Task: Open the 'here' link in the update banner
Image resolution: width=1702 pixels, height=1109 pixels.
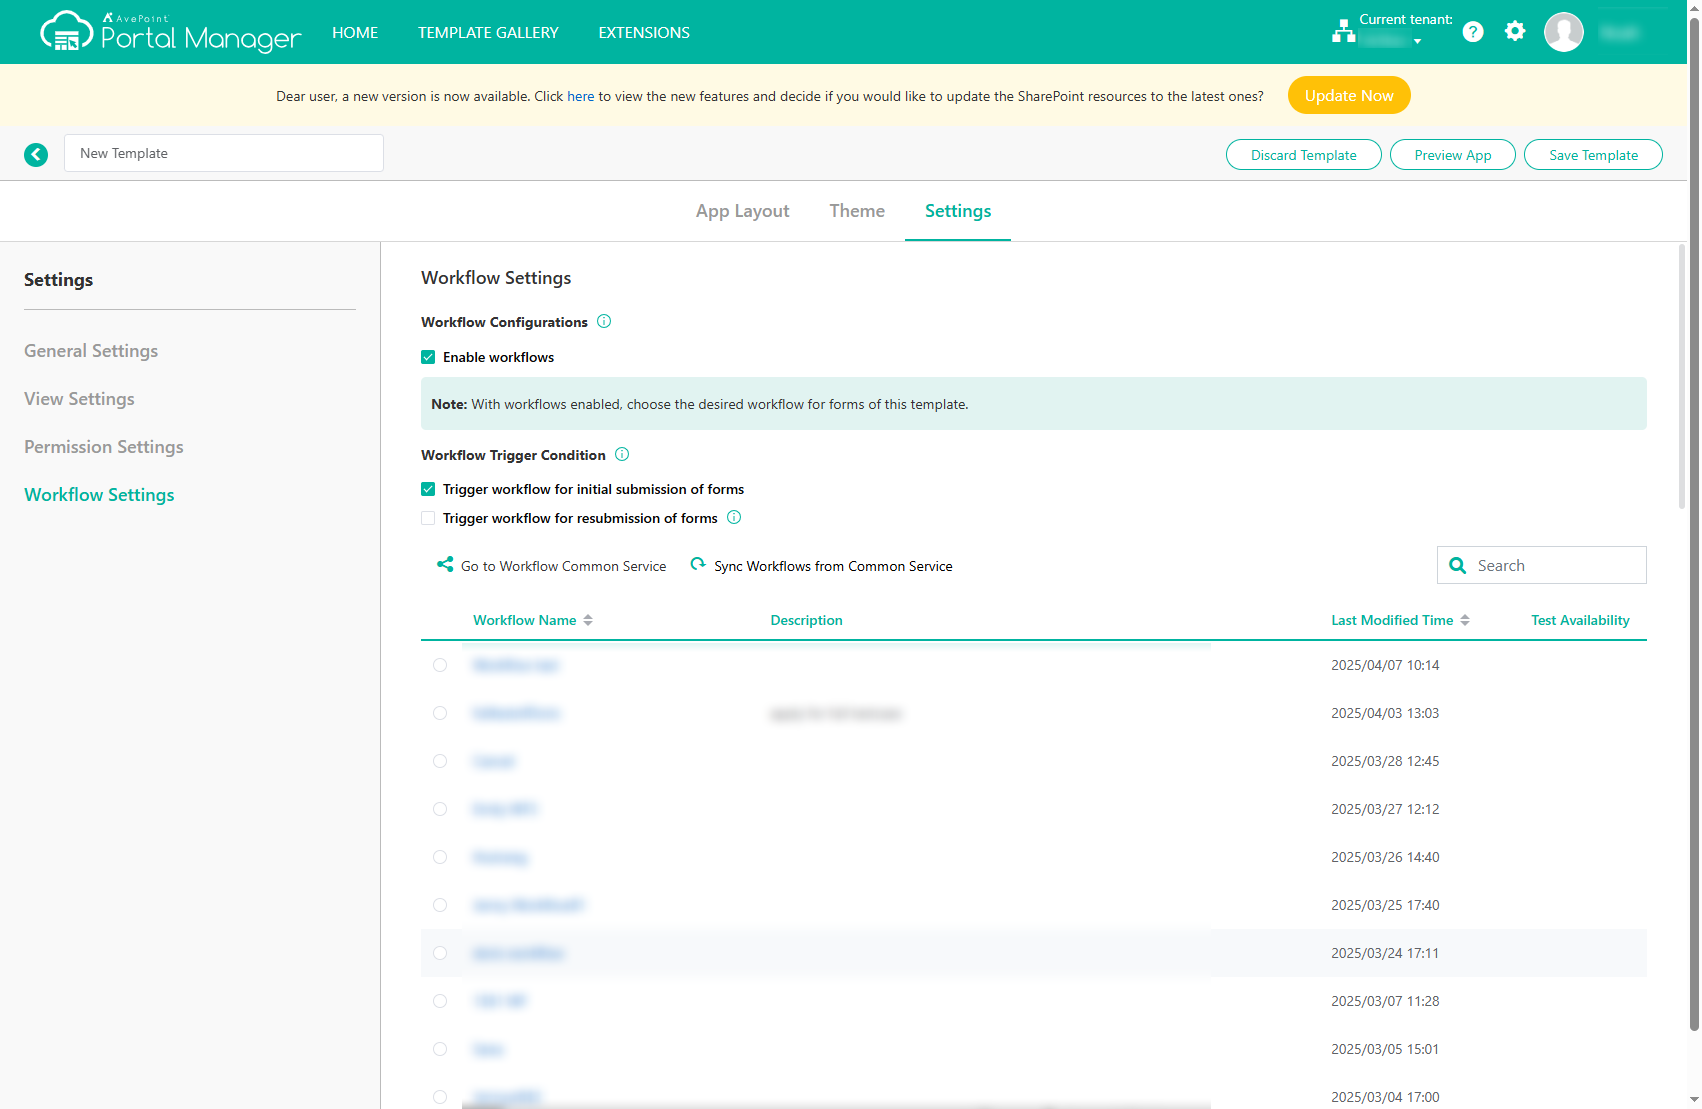Action: click(x=580, y=96)
